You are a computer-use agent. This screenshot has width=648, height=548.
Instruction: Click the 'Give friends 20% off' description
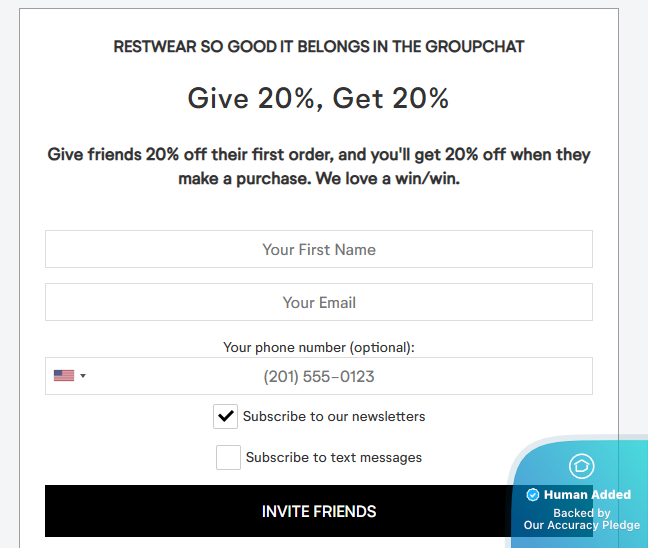pos(319,167)
